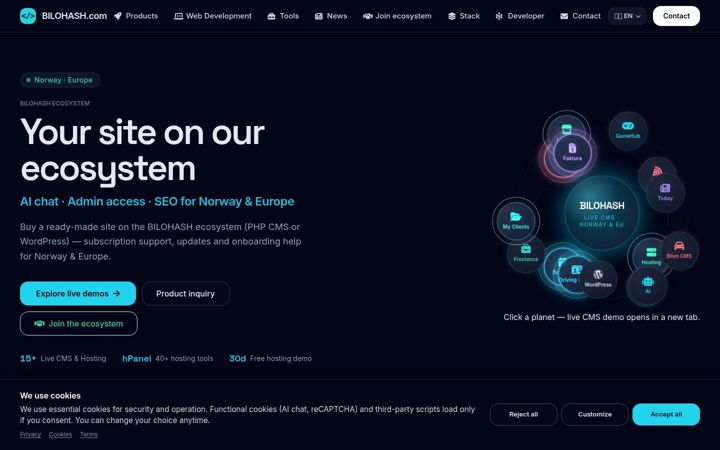Screen dimensions: 720x450
Task: Open the Freelance planet demo
Action: pos(526,253)
